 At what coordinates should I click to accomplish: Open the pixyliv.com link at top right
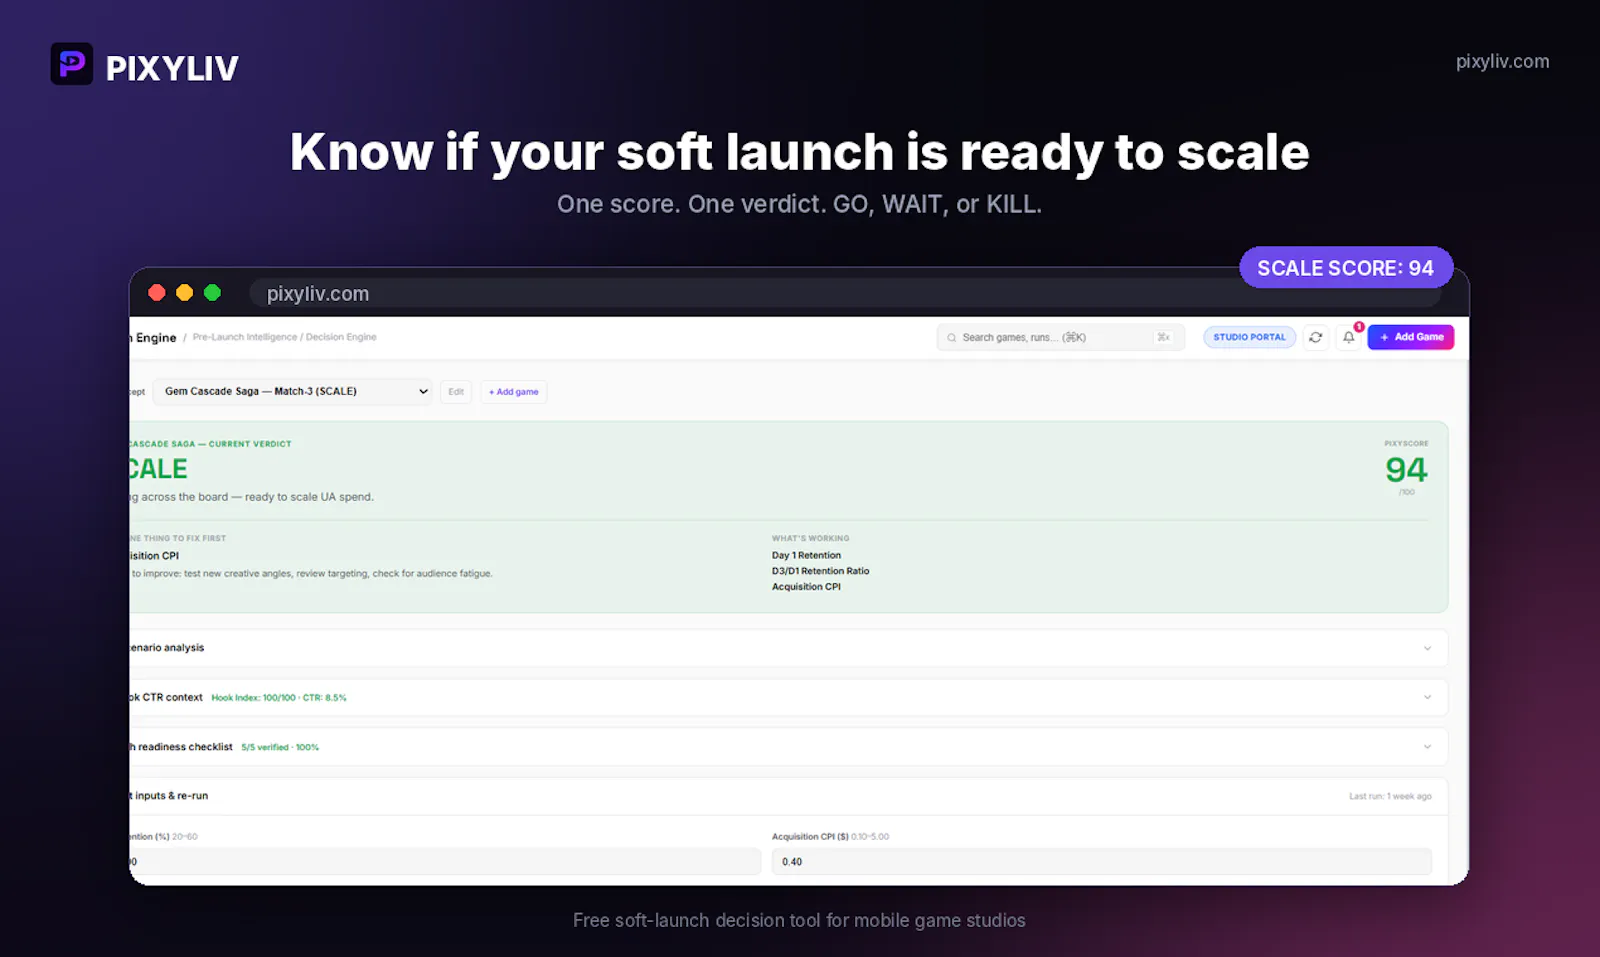1502,61
